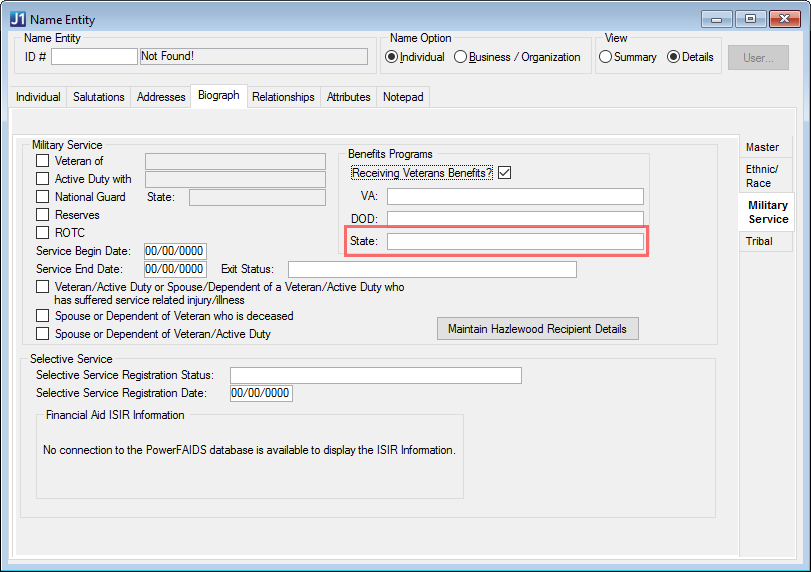Open the Relationships tab
Image resolution: width=811 pixels, height=572 pixels.
[x=283, y=97]
